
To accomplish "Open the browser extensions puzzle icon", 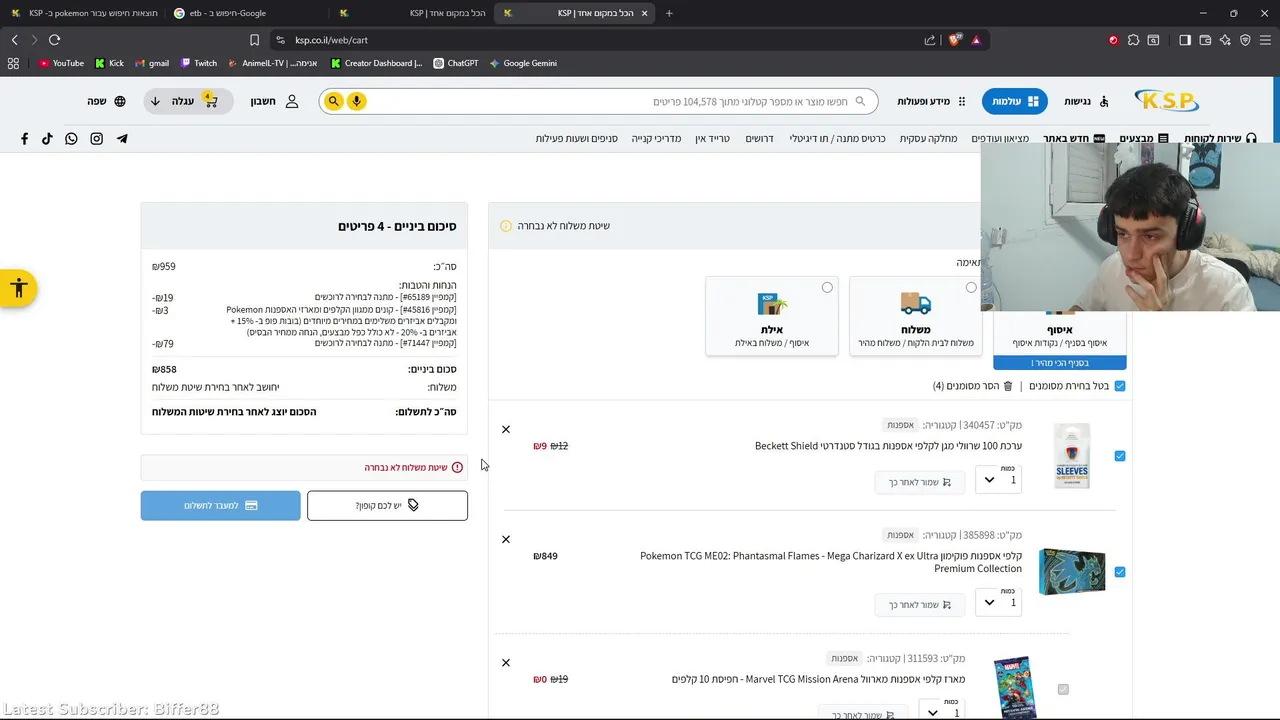I will coord(1133,40).
